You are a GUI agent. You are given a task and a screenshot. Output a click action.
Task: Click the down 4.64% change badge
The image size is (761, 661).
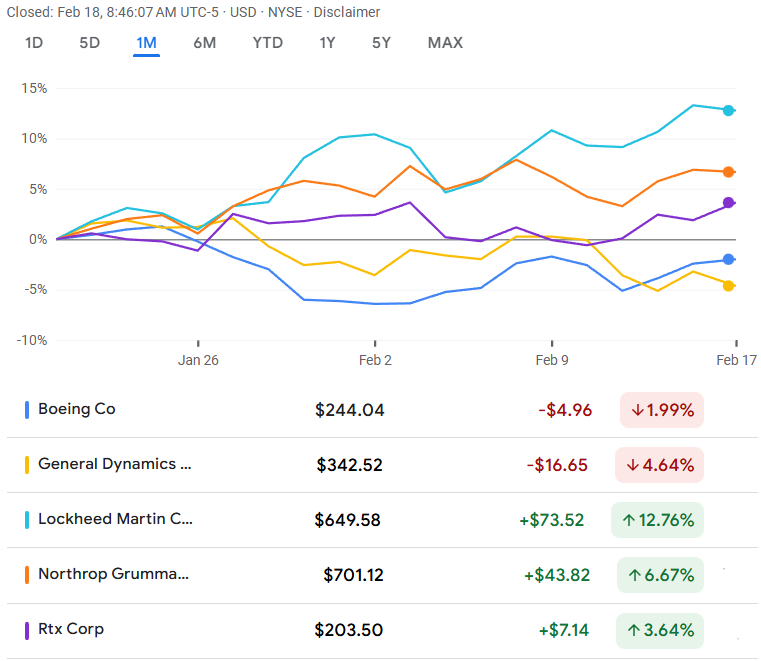click(x=660, y=465)
